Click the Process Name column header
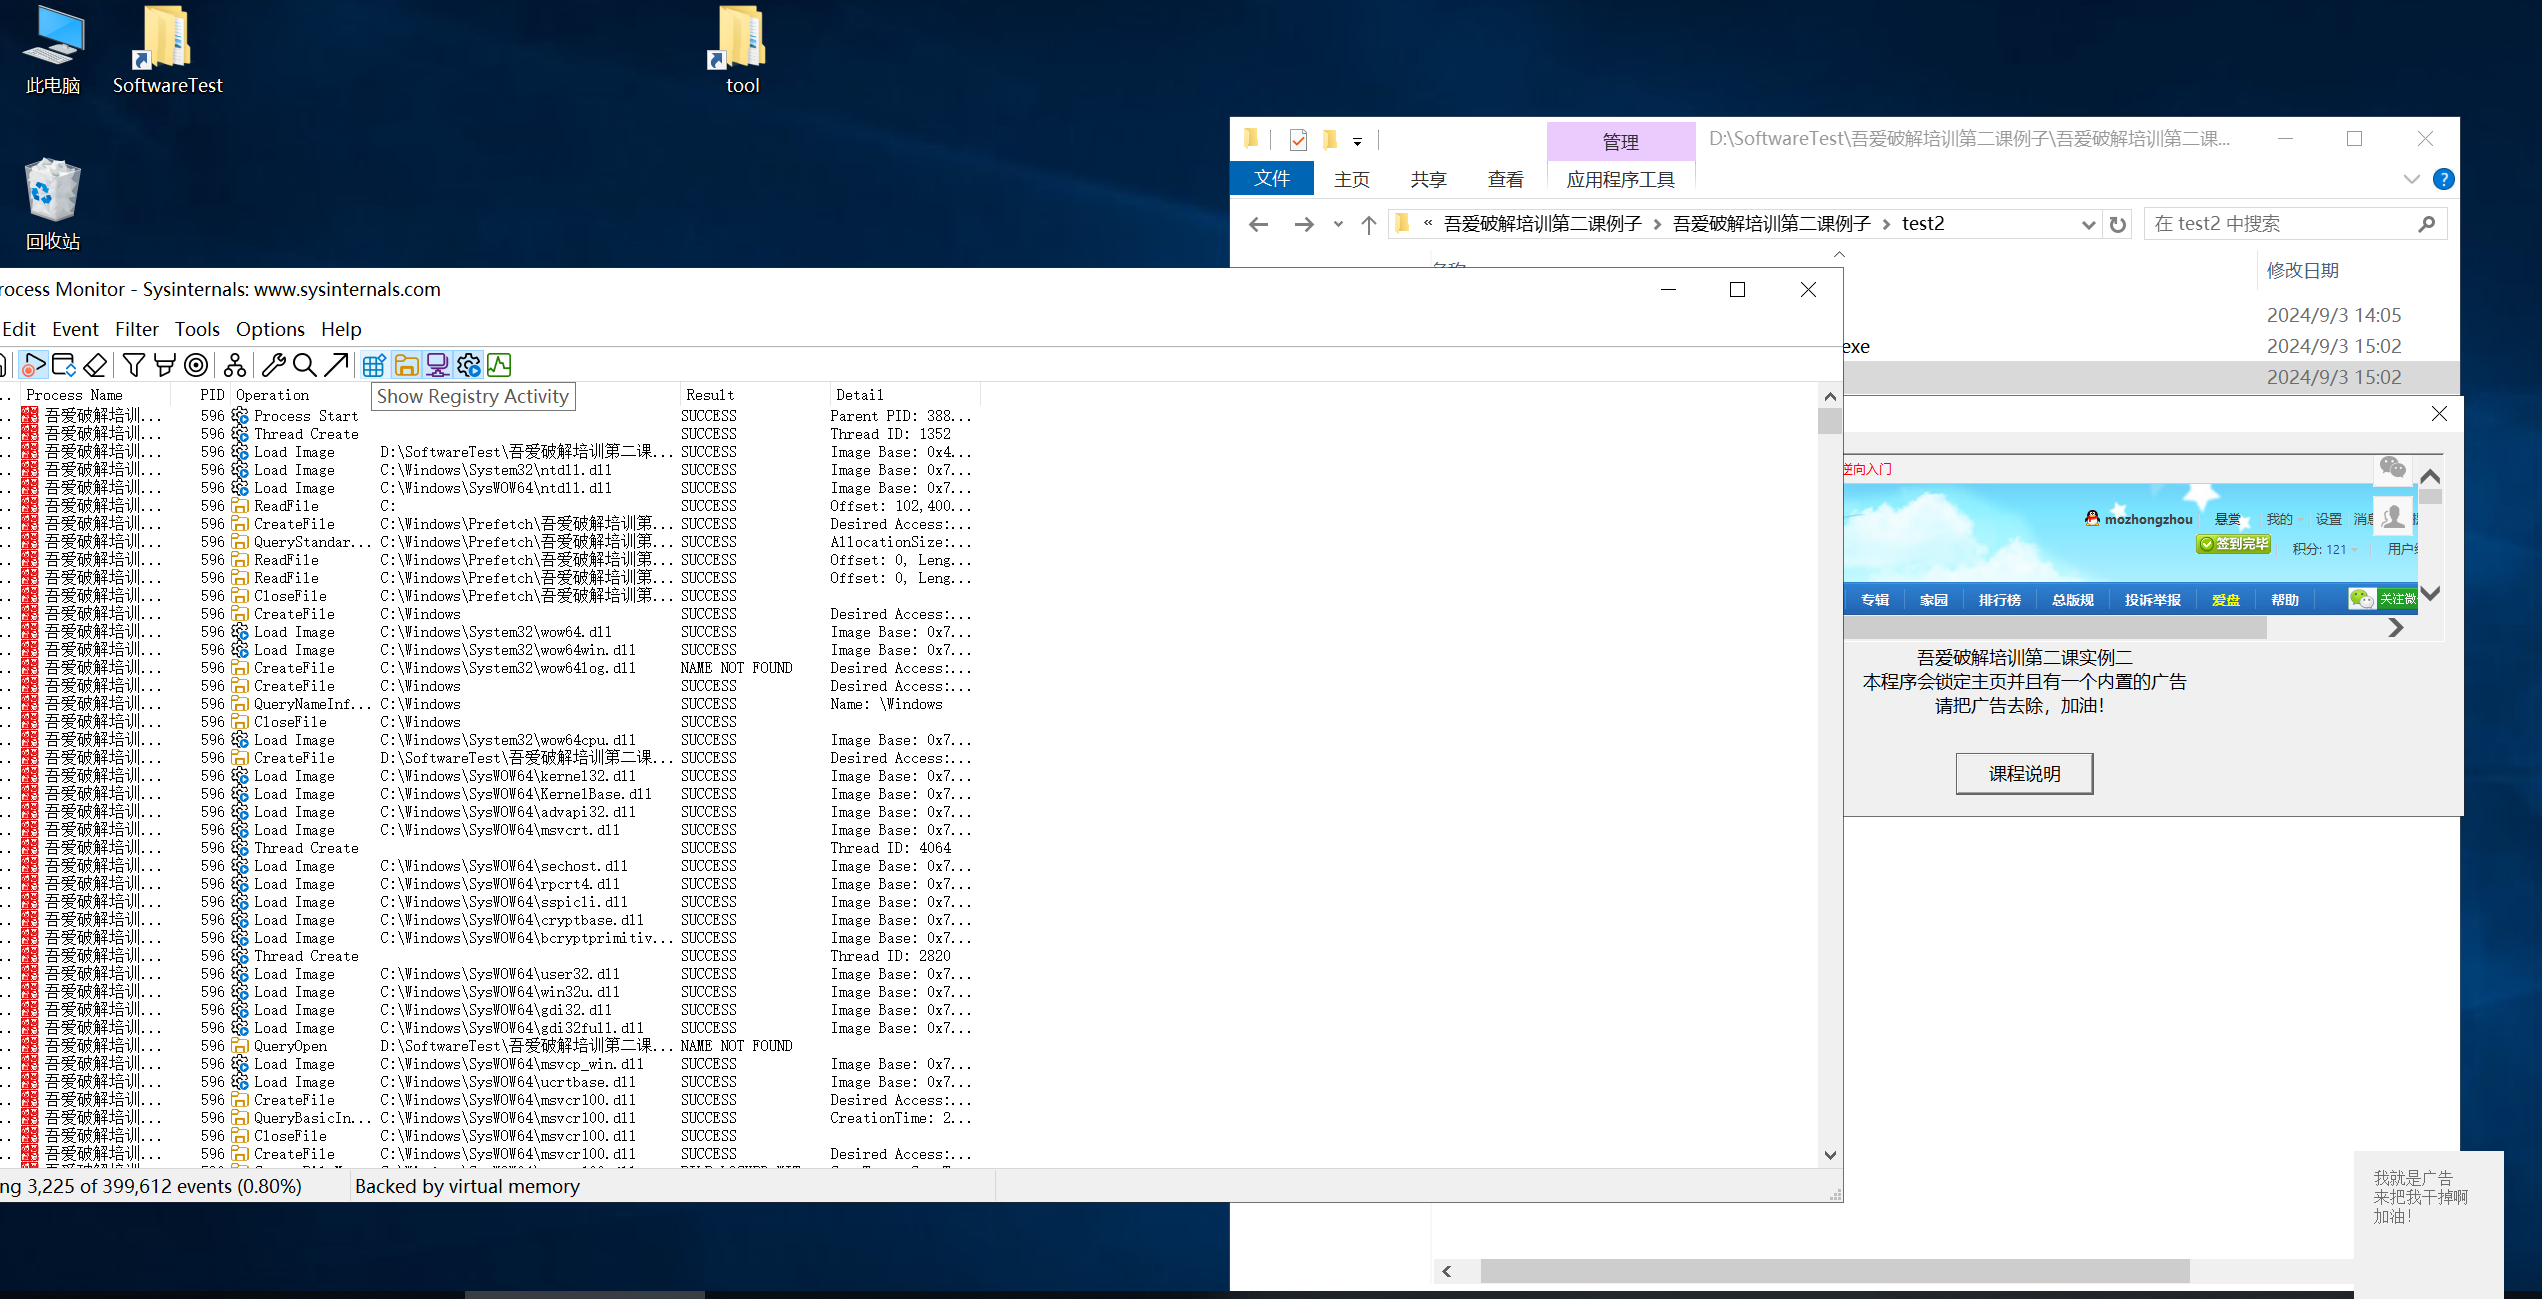 click(x=95, y=395)
